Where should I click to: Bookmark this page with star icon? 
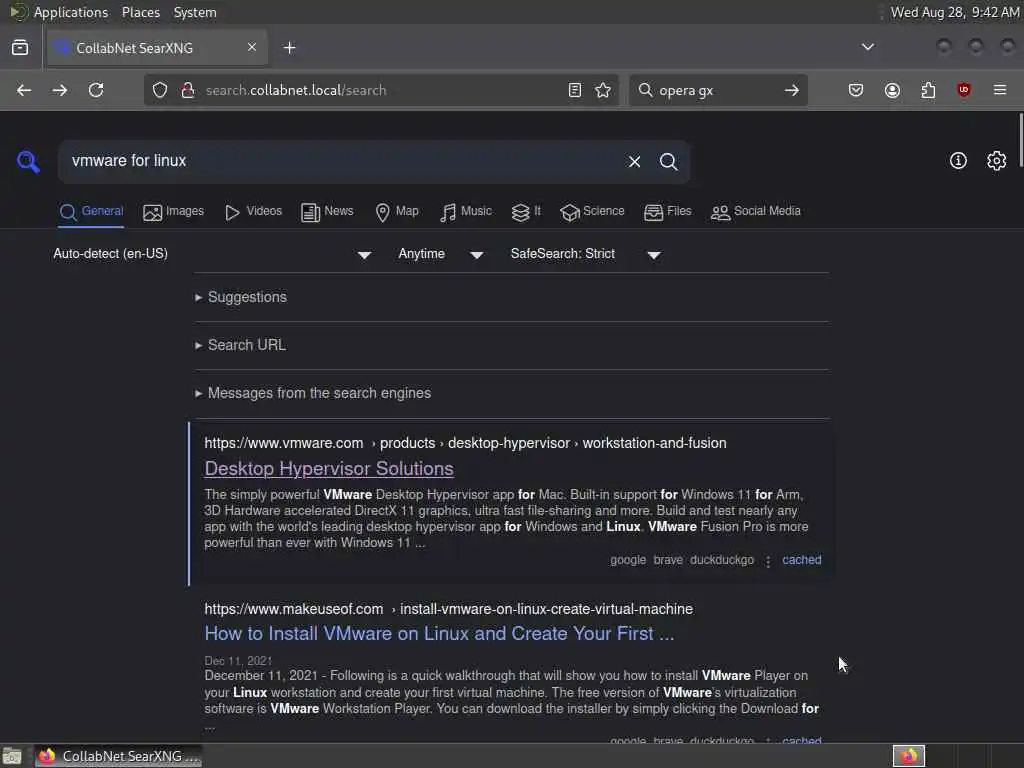(x=603, y=90)
